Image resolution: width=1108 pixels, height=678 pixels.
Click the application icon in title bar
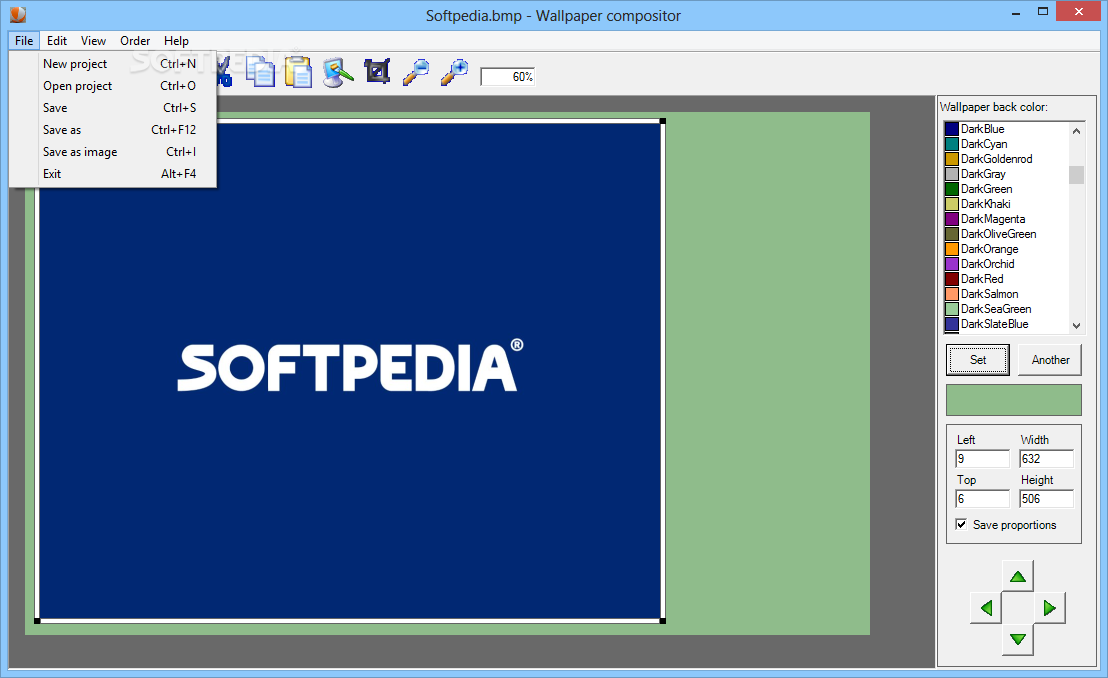point(18,14)
